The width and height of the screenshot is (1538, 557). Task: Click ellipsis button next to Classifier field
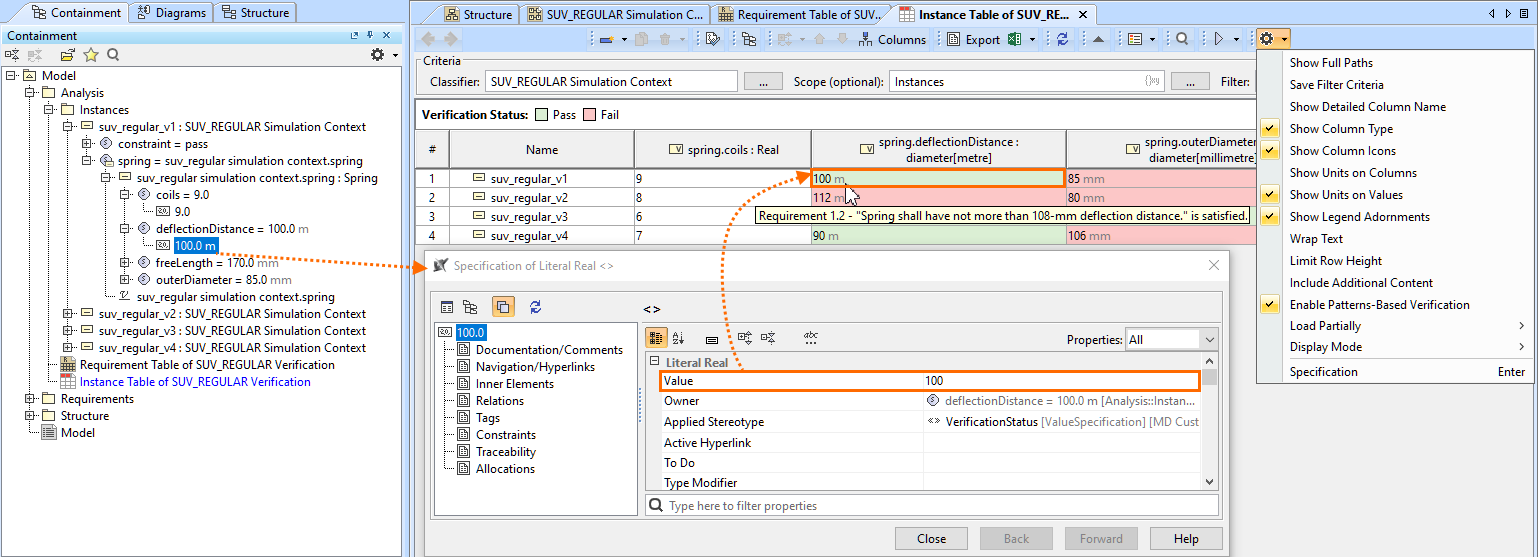pos(763,82)
